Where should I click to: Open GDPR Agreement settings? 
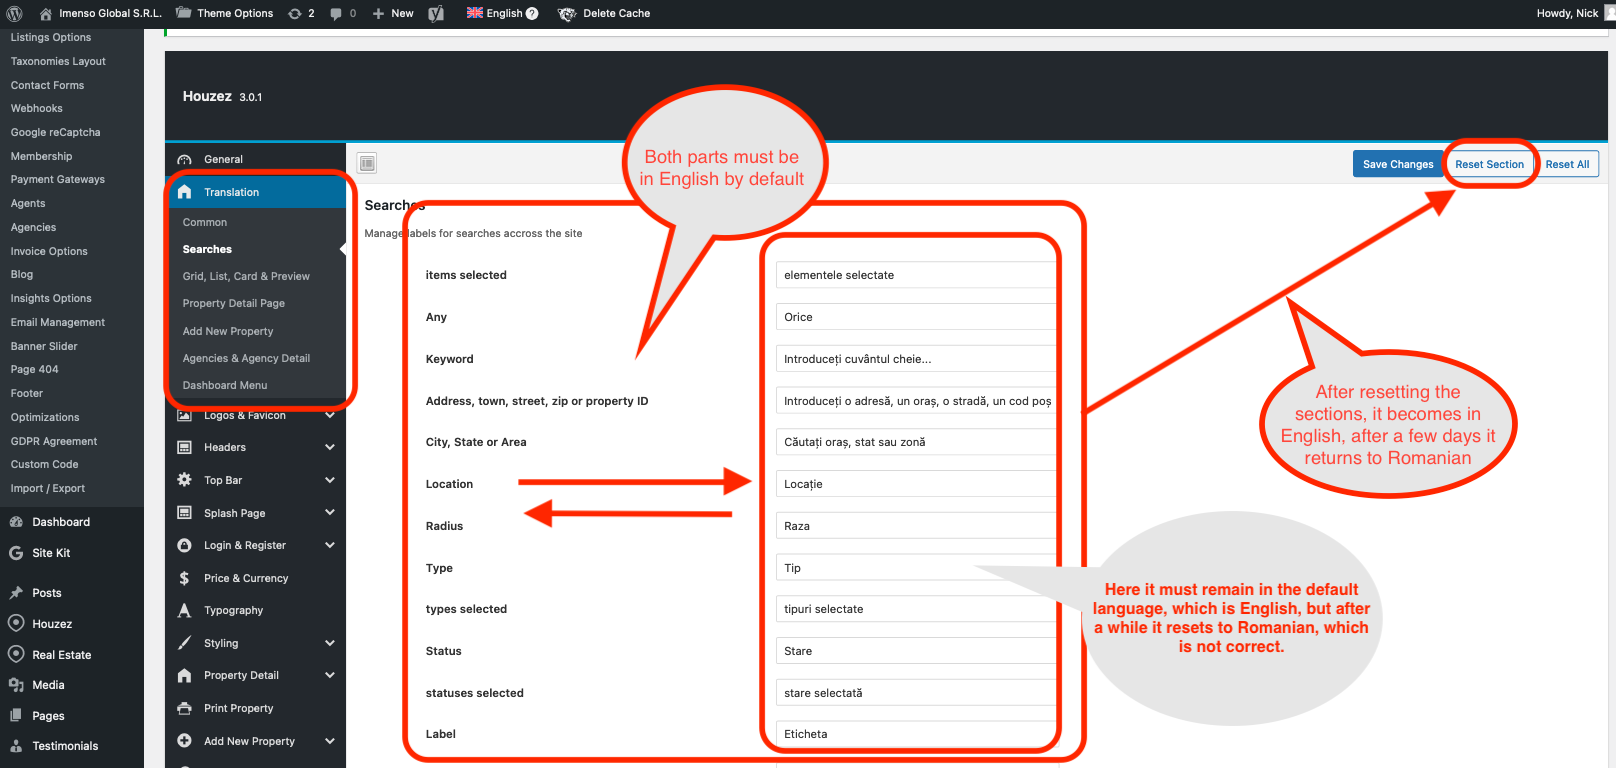(54, 441)
